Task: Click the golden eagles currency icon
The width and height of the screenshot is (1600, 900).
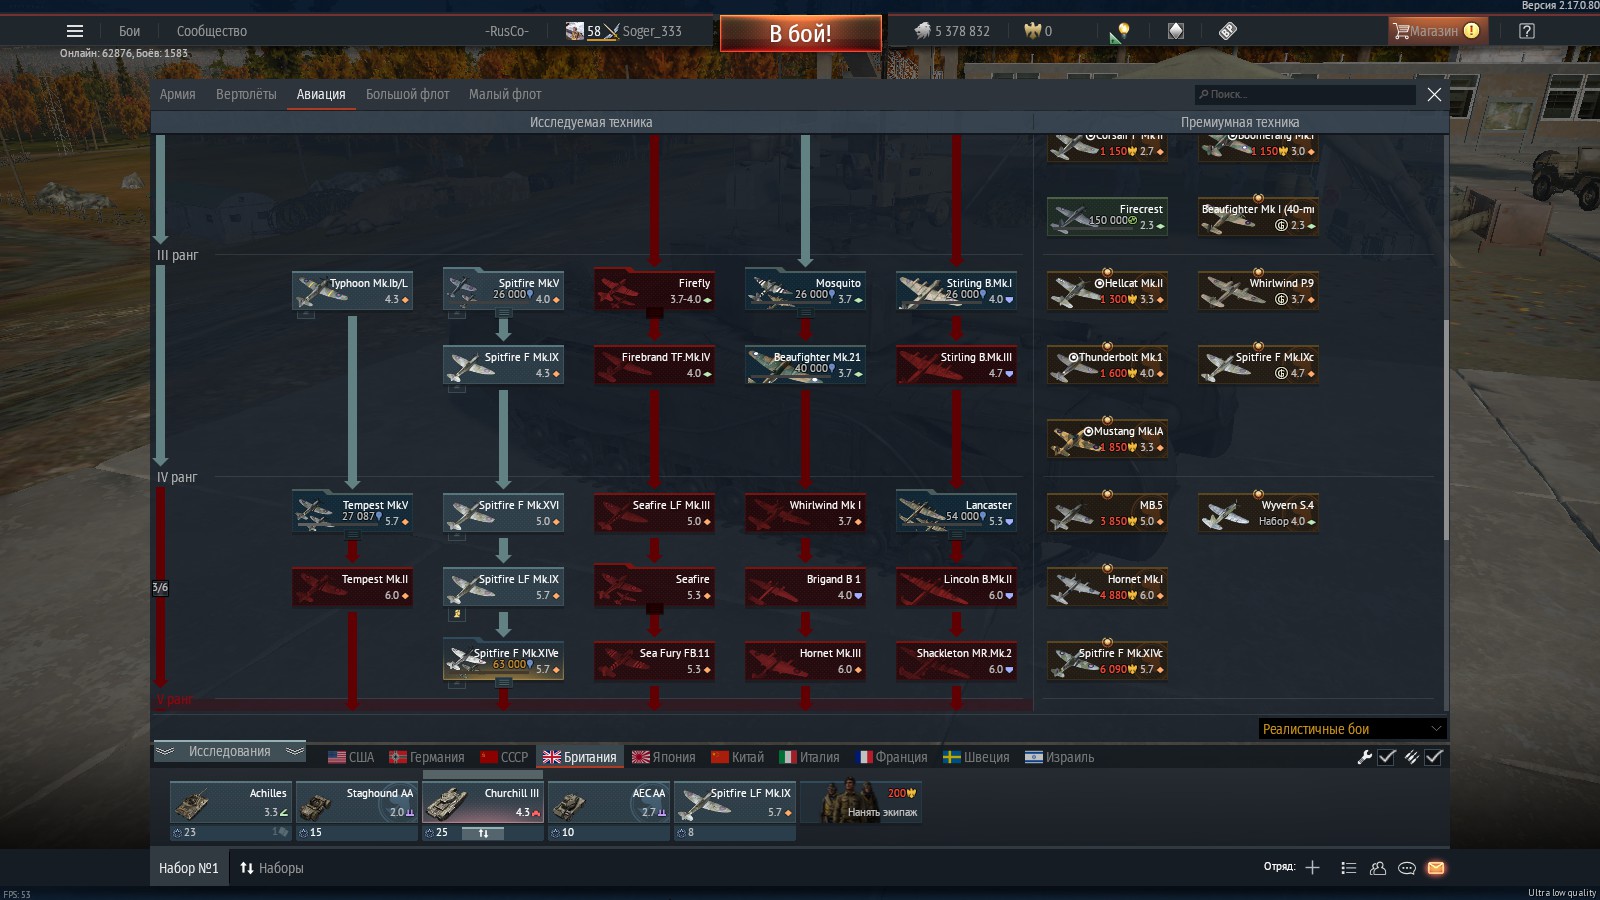Action: coord(1032,31)
